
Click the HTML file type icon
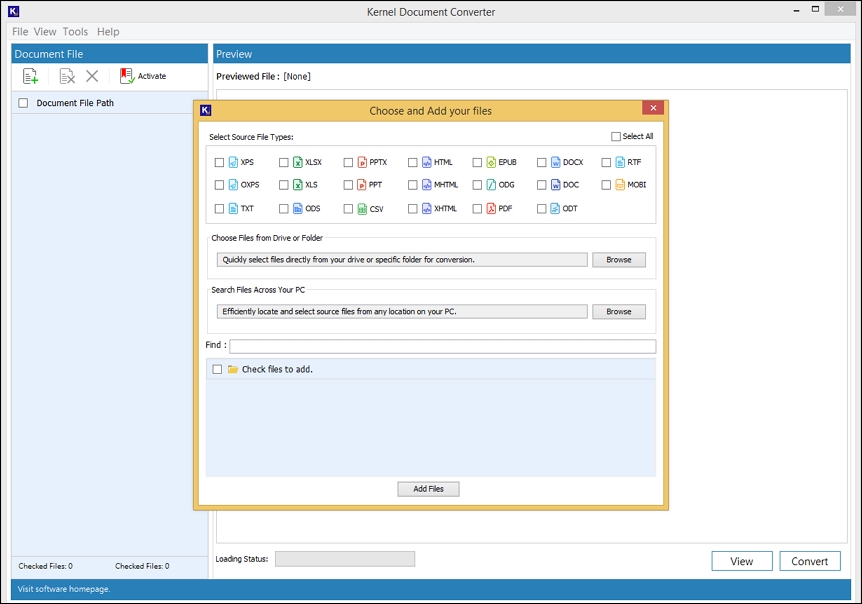(x=427, y=162)
